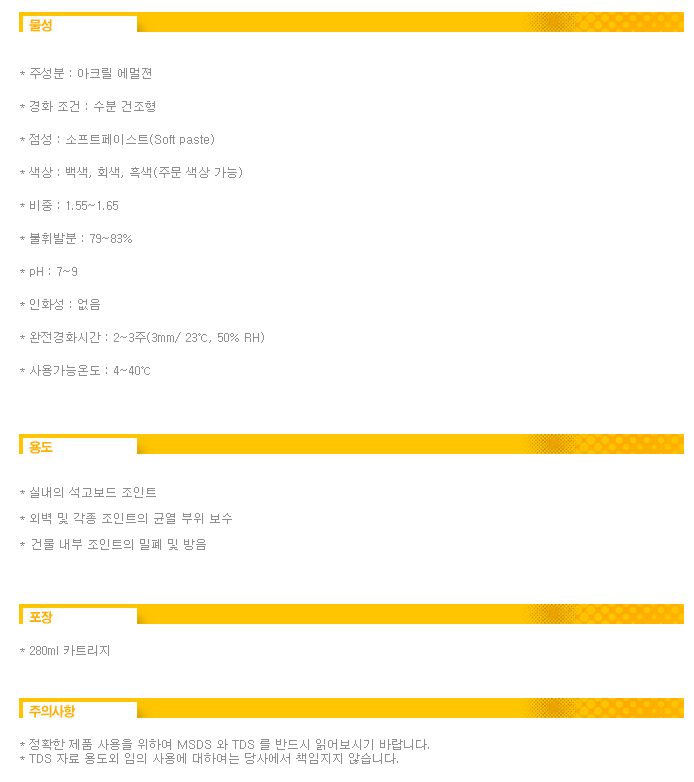Select the 인화성 없음 line
Viewport: 694px width, 782px height.
(60, 304)
